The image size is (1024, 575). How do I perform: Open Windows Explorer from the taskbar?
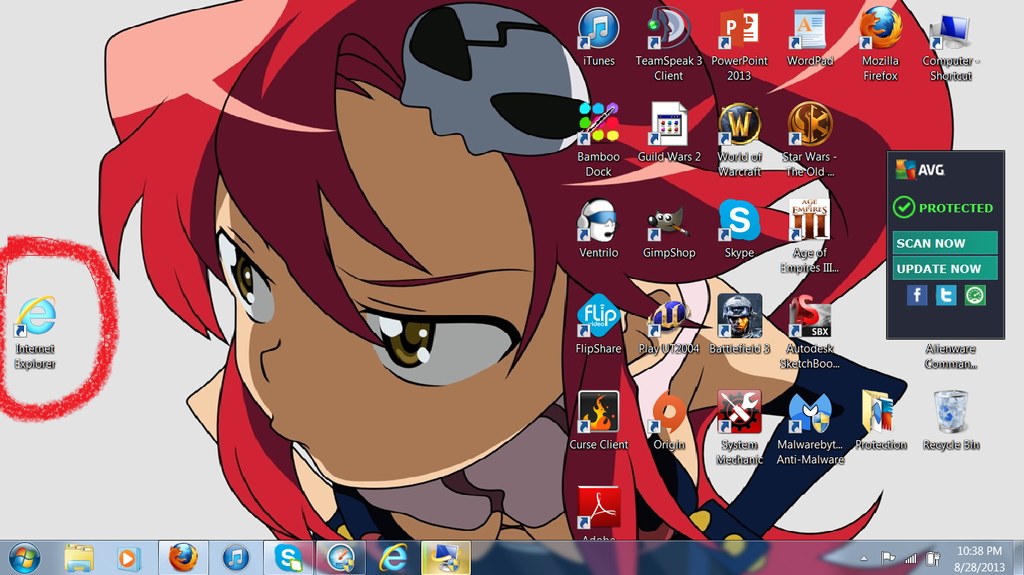click(x=79, y=558)
